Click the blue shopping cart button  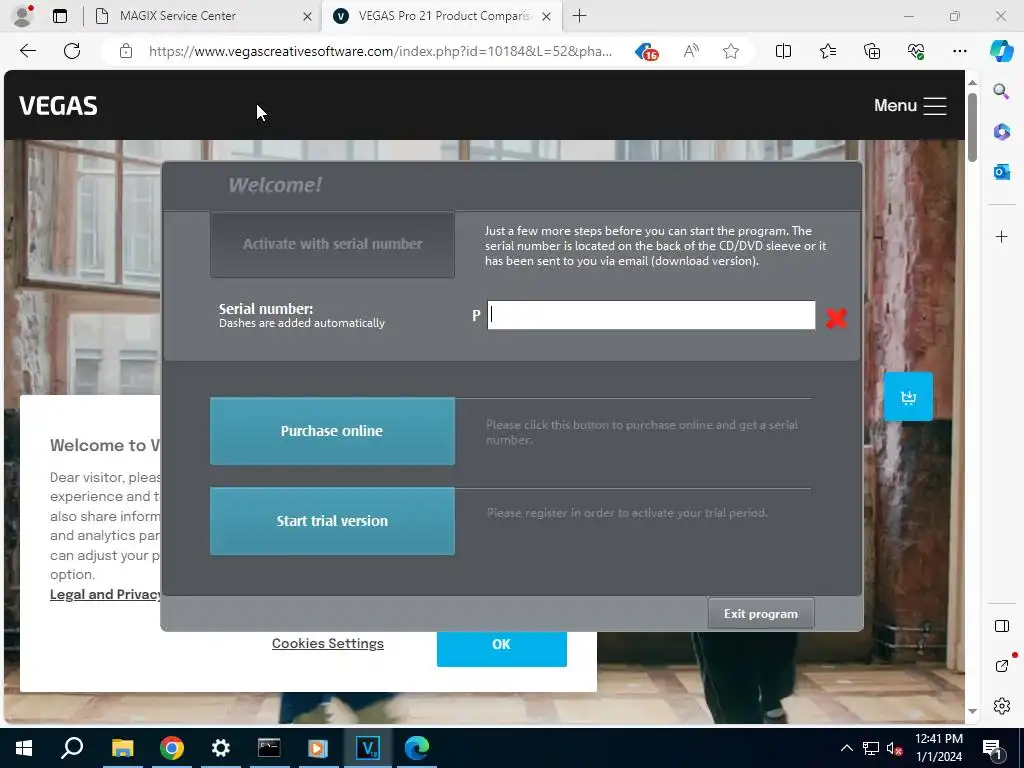pos(908,396)
